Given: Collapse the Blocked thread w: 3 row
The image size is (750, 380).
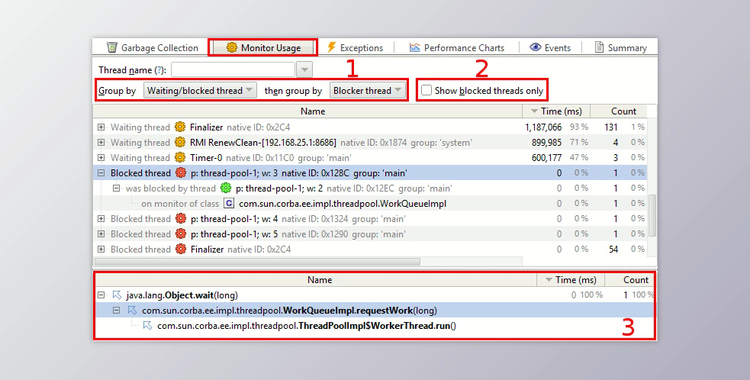Looking at the screenshot, I should [101, 173].
